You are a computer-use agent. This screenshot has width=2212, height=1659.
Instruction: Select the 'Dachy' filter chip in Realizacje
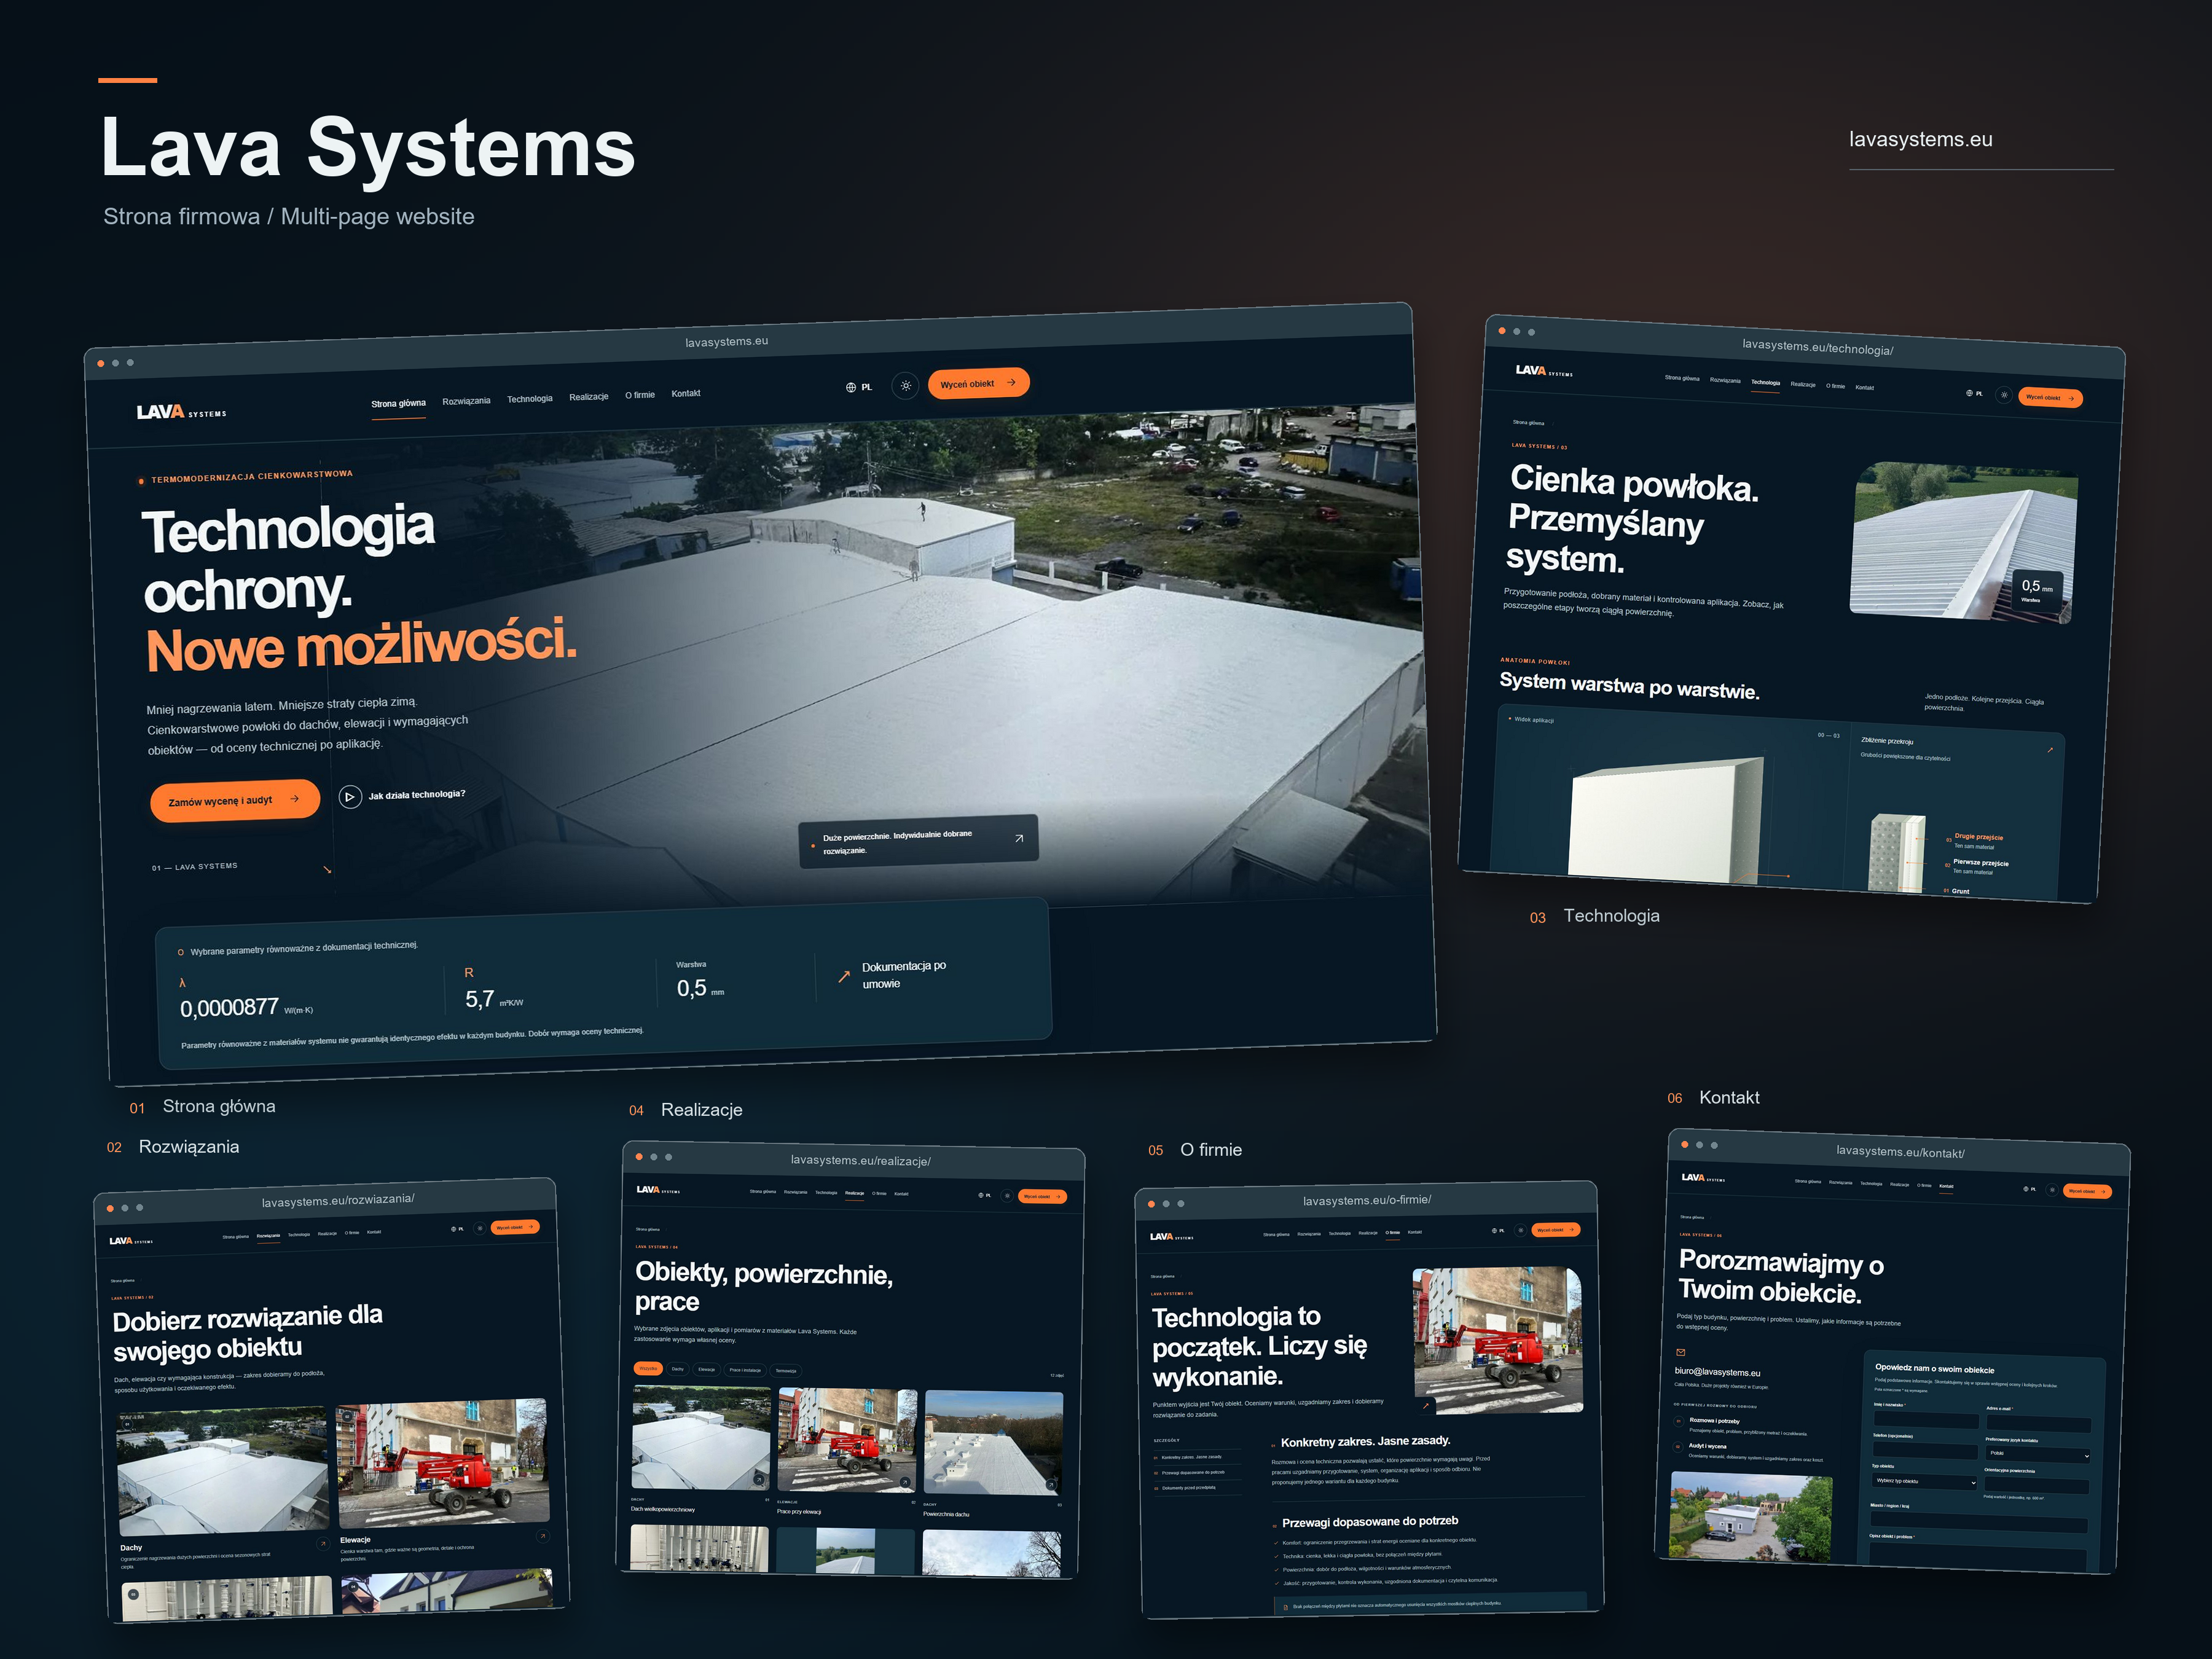coord(678,1369)
